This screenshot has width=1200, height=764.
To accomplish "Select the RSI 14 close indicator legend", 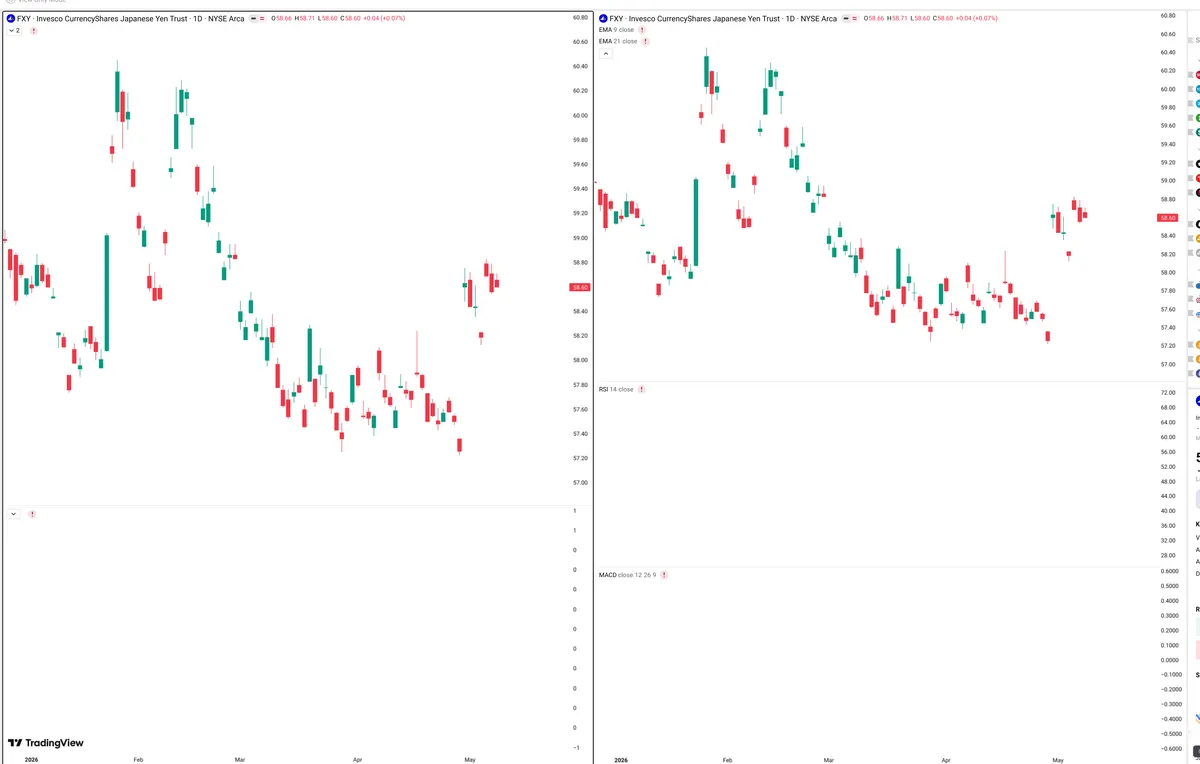I will pos(615,389).
